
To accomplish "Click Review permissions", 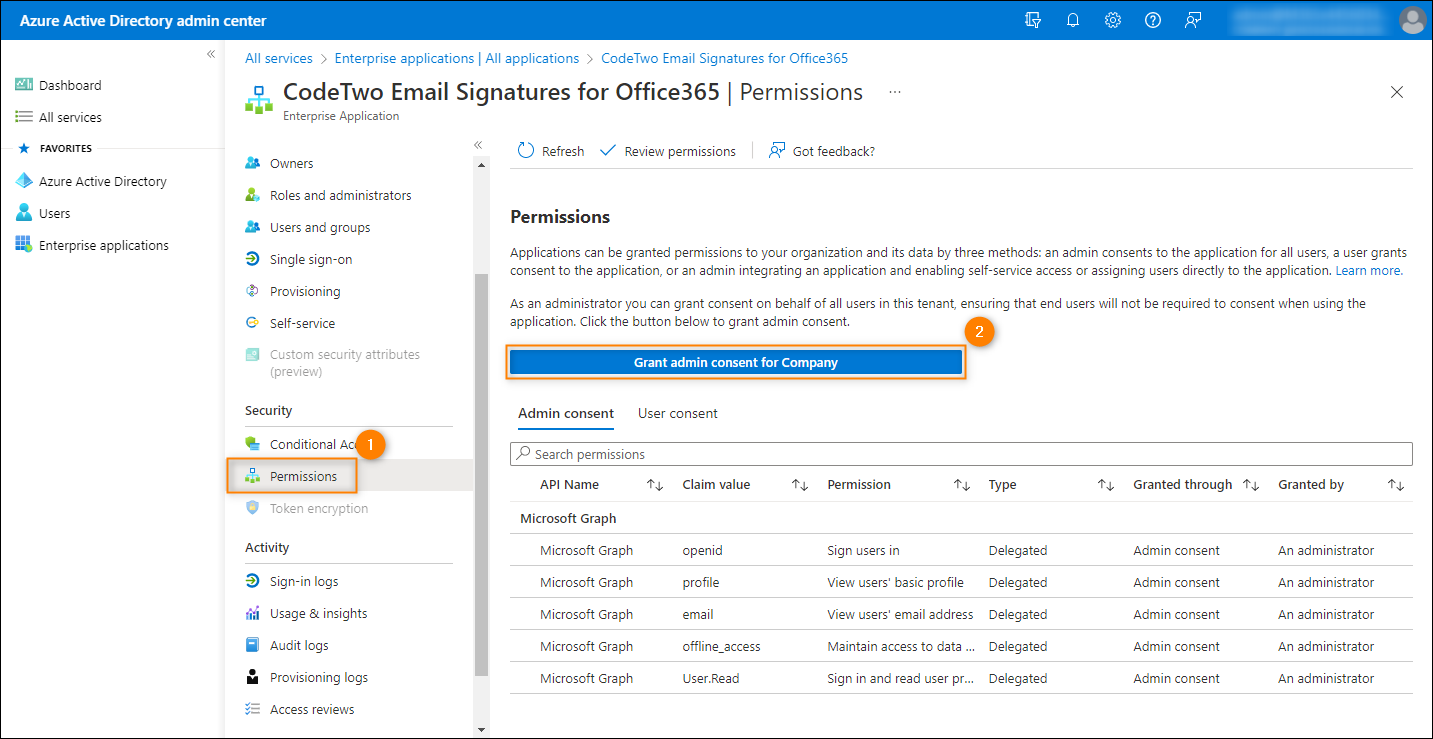I will click(x=668, y=151).
